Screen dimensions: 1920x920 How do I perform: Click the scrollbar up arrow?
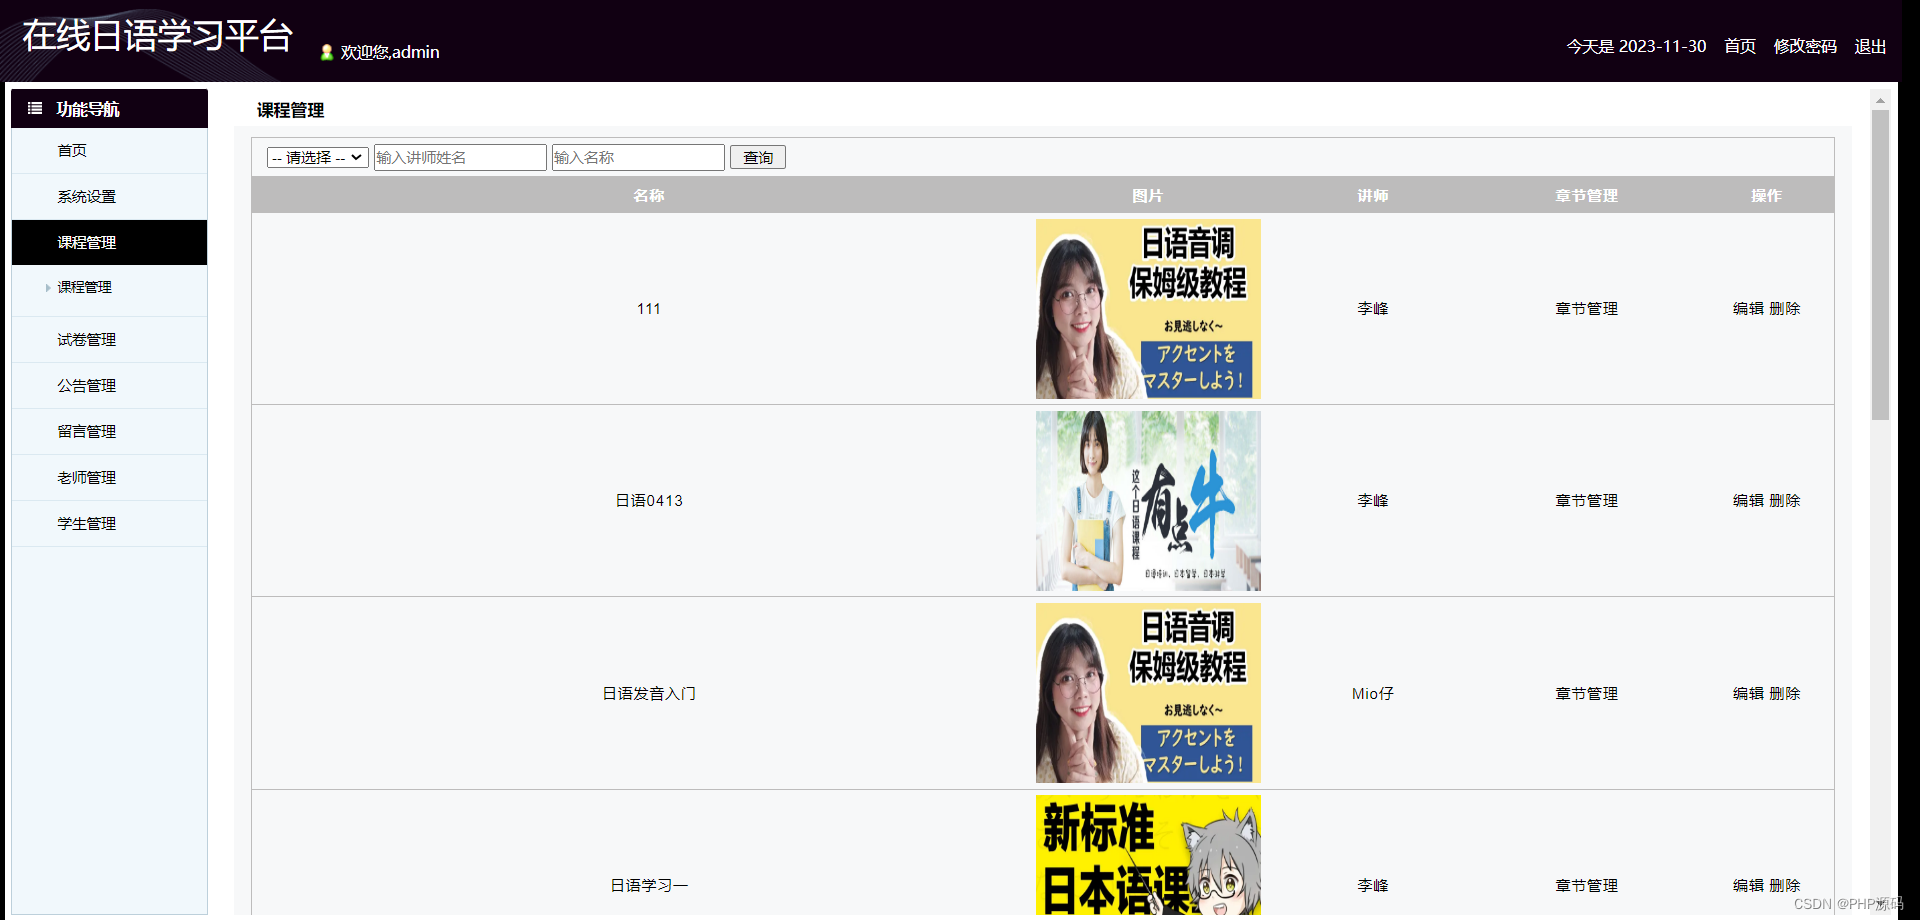[1880, 100]
